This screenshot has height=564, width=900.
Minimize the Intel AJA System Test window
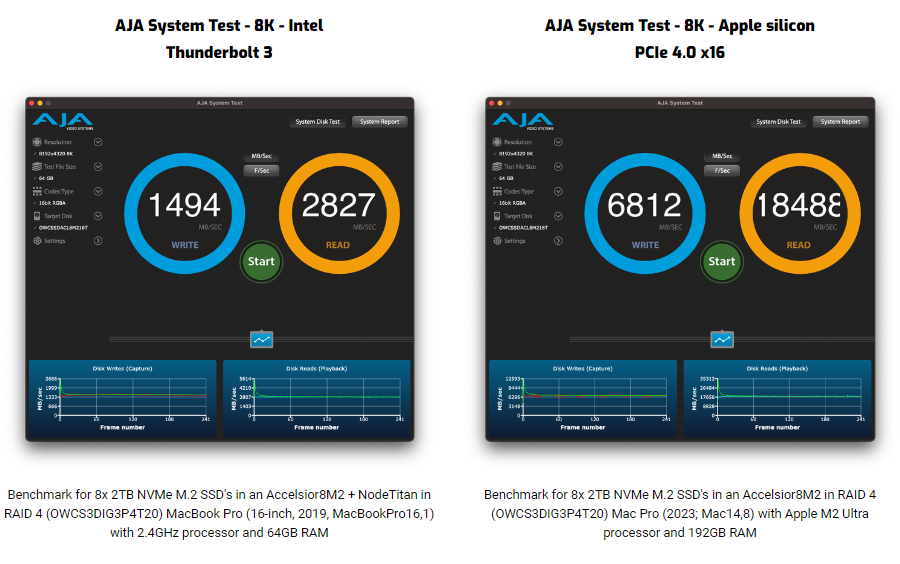coord(40,103)
